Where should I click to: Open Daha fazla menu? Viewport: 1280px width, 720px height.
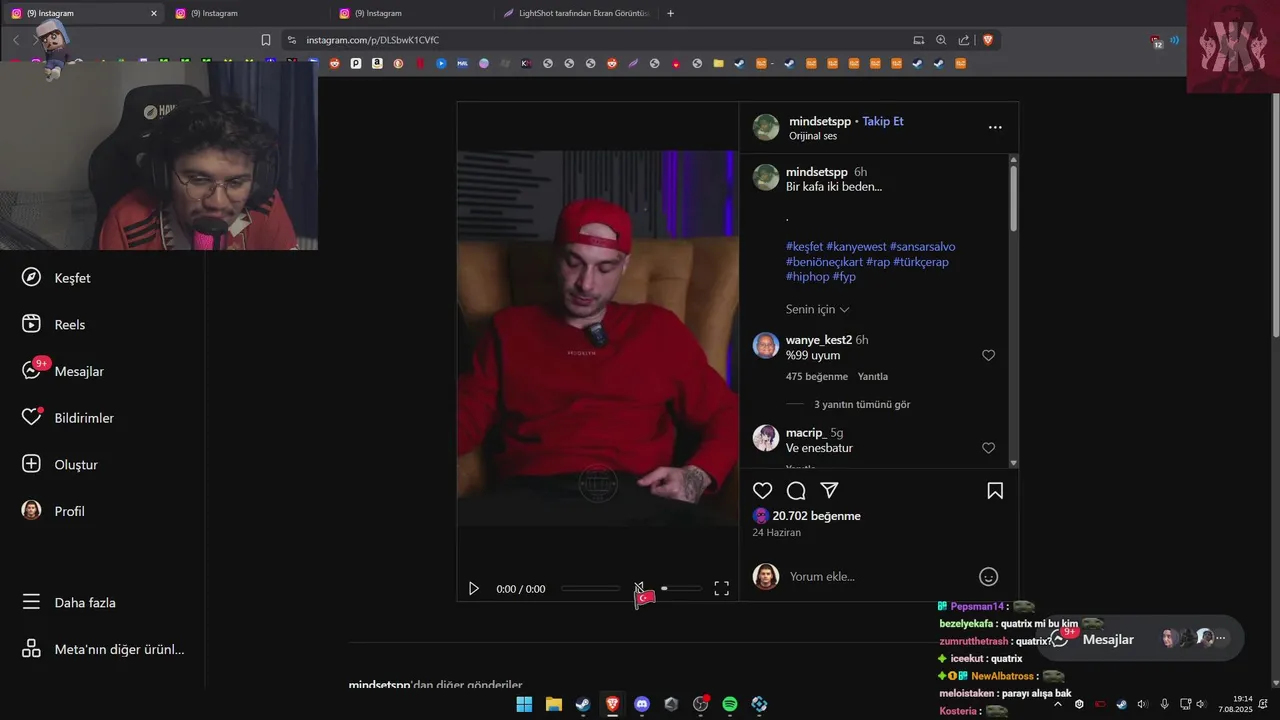pyautogui.click(x=70, y=603)
